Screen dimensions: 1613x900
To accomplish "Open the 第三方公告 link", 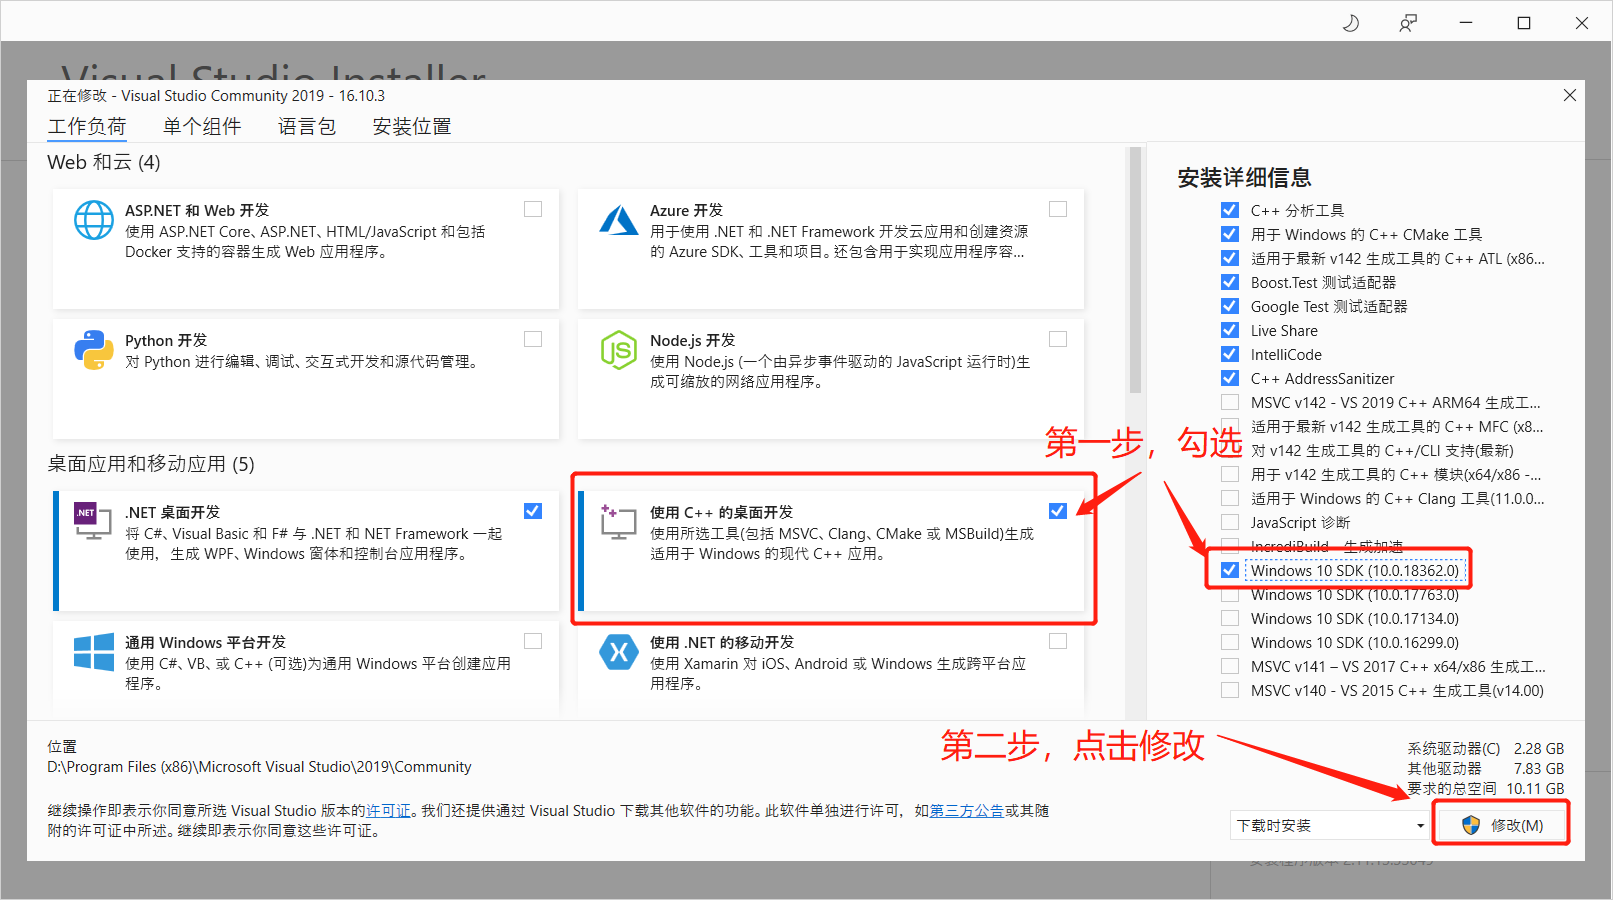I will tap(966, 811).
